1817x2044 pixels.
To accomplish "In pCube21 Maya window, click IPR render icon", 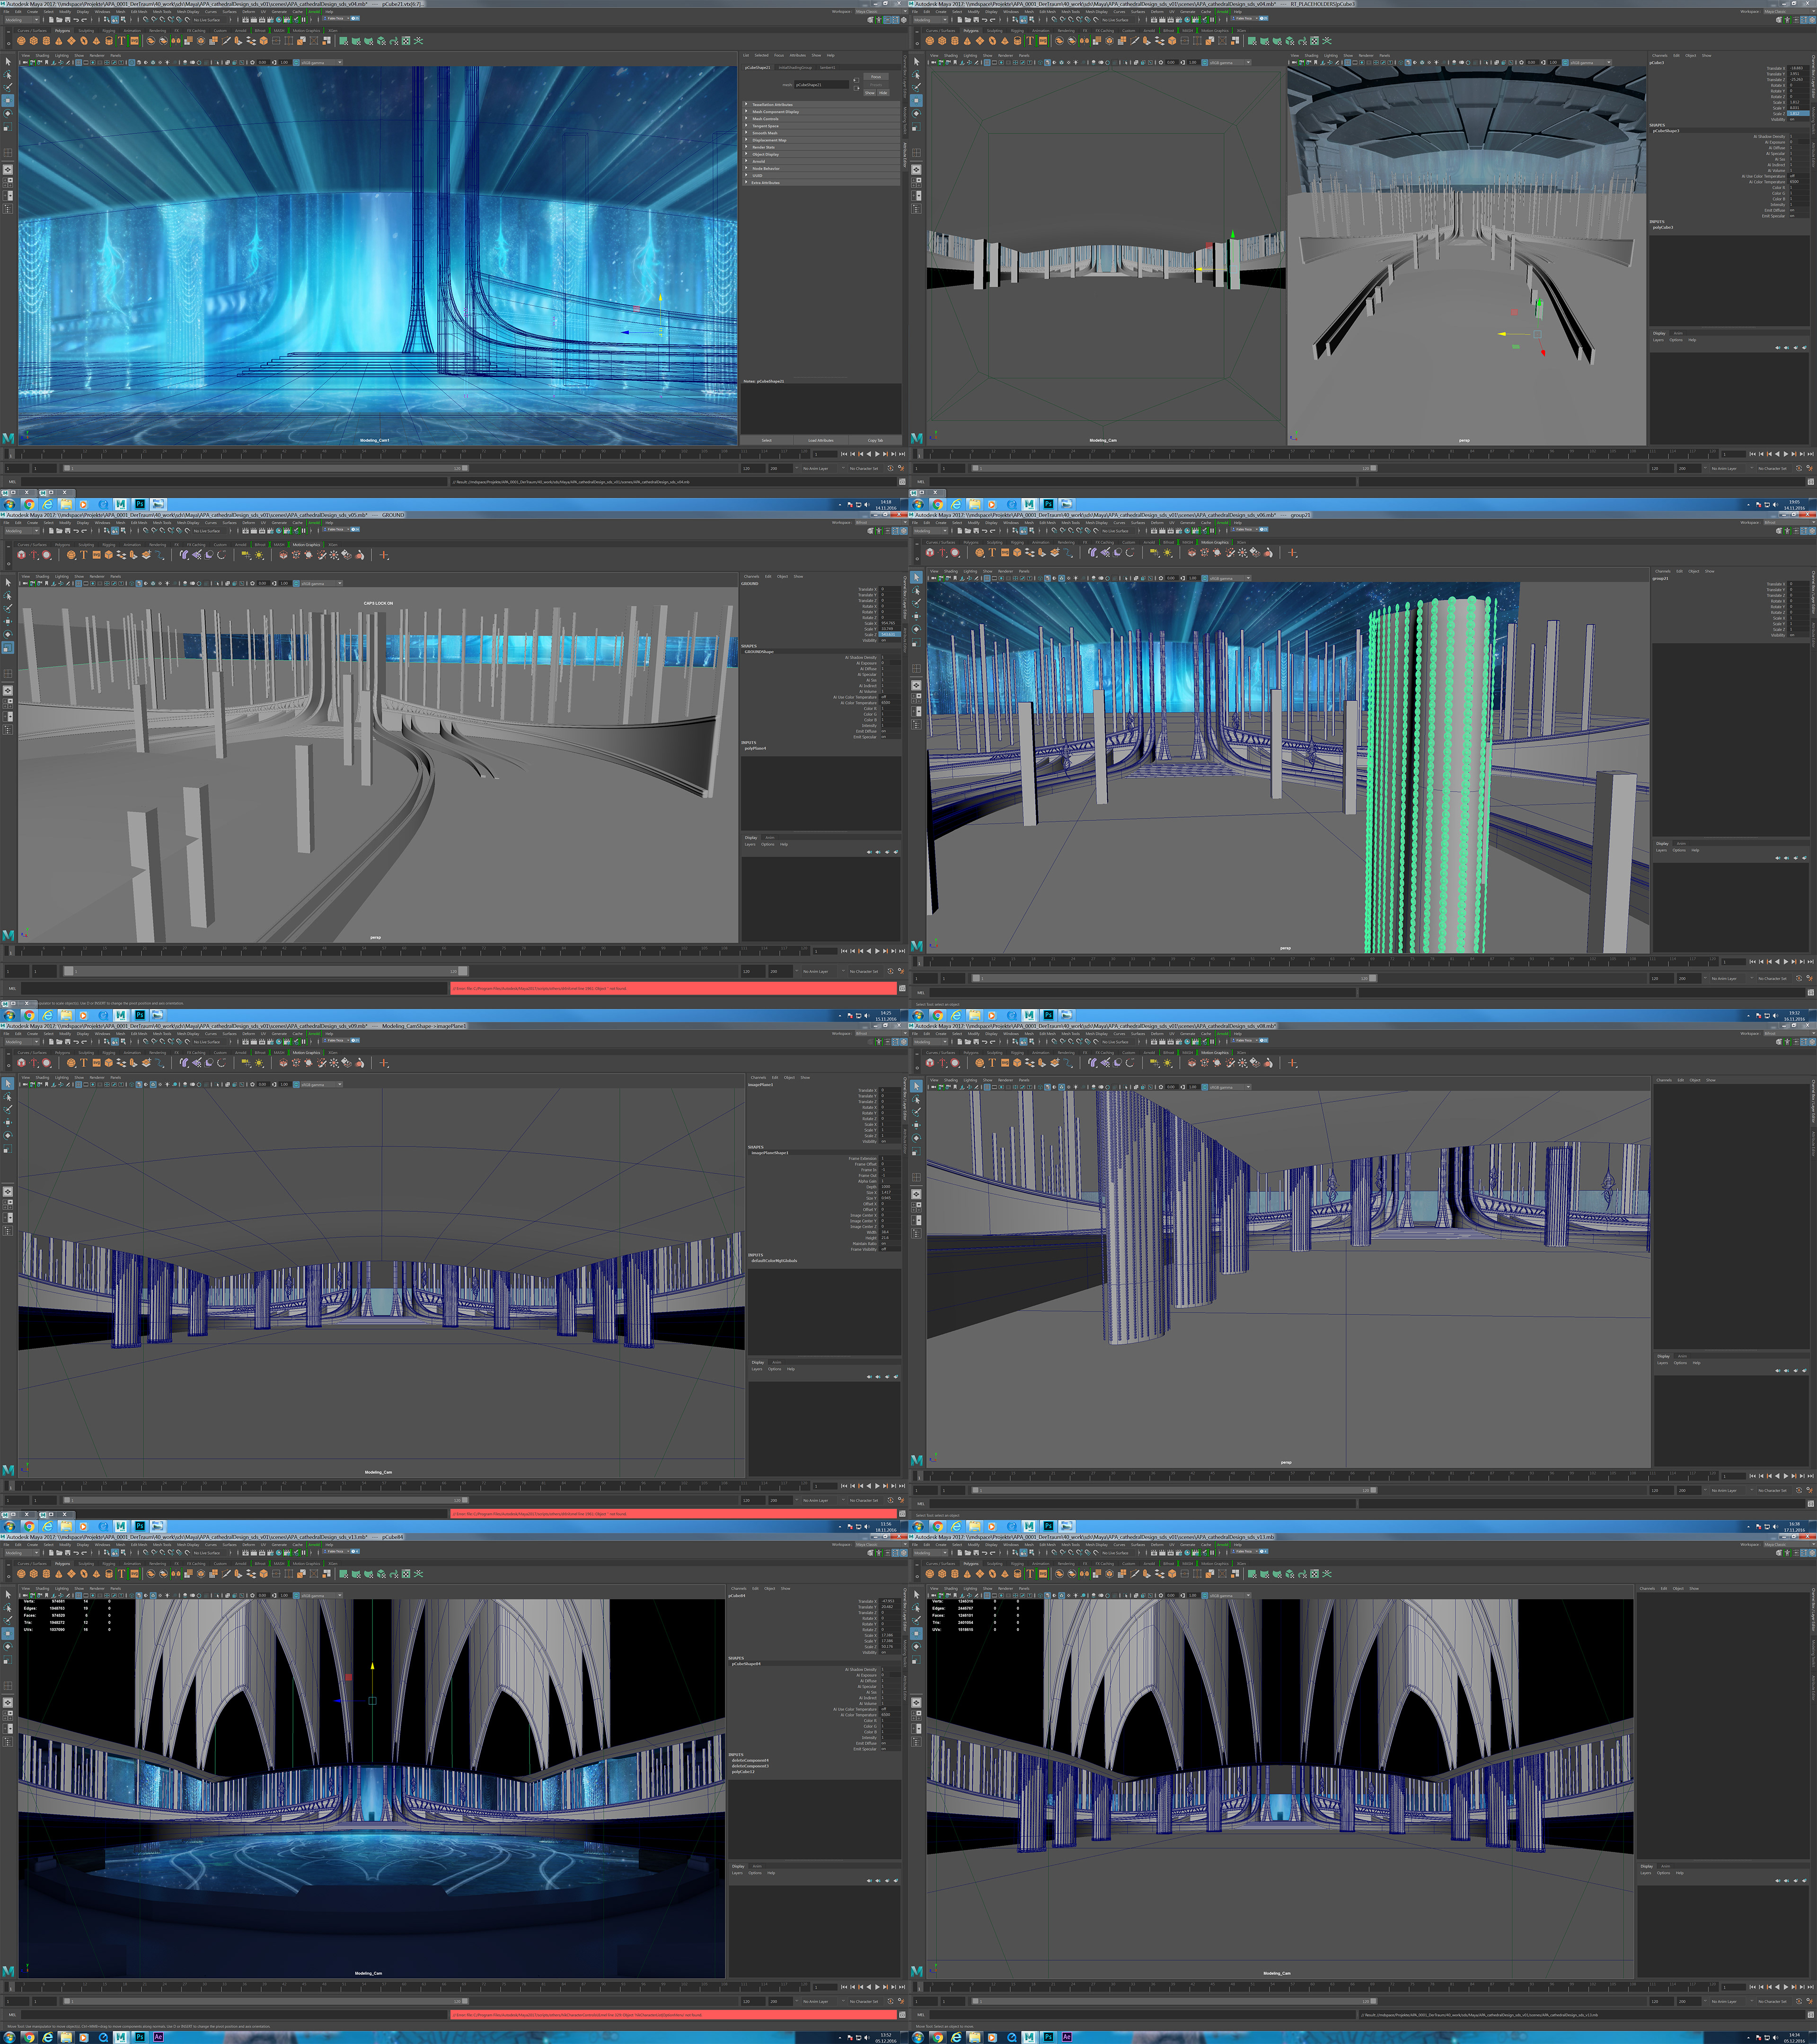I will (x=262, y=20).
